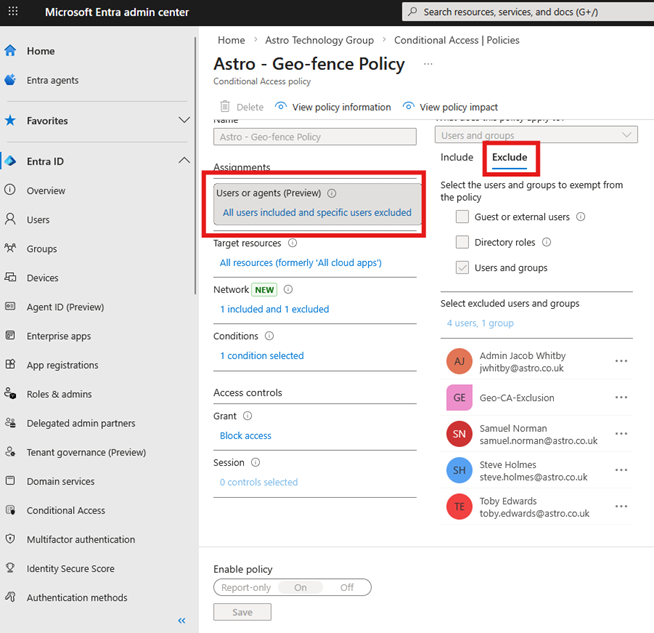Click the Users person icon in sidebar
This screenshot has height=633, width=654.
[10, 219]
